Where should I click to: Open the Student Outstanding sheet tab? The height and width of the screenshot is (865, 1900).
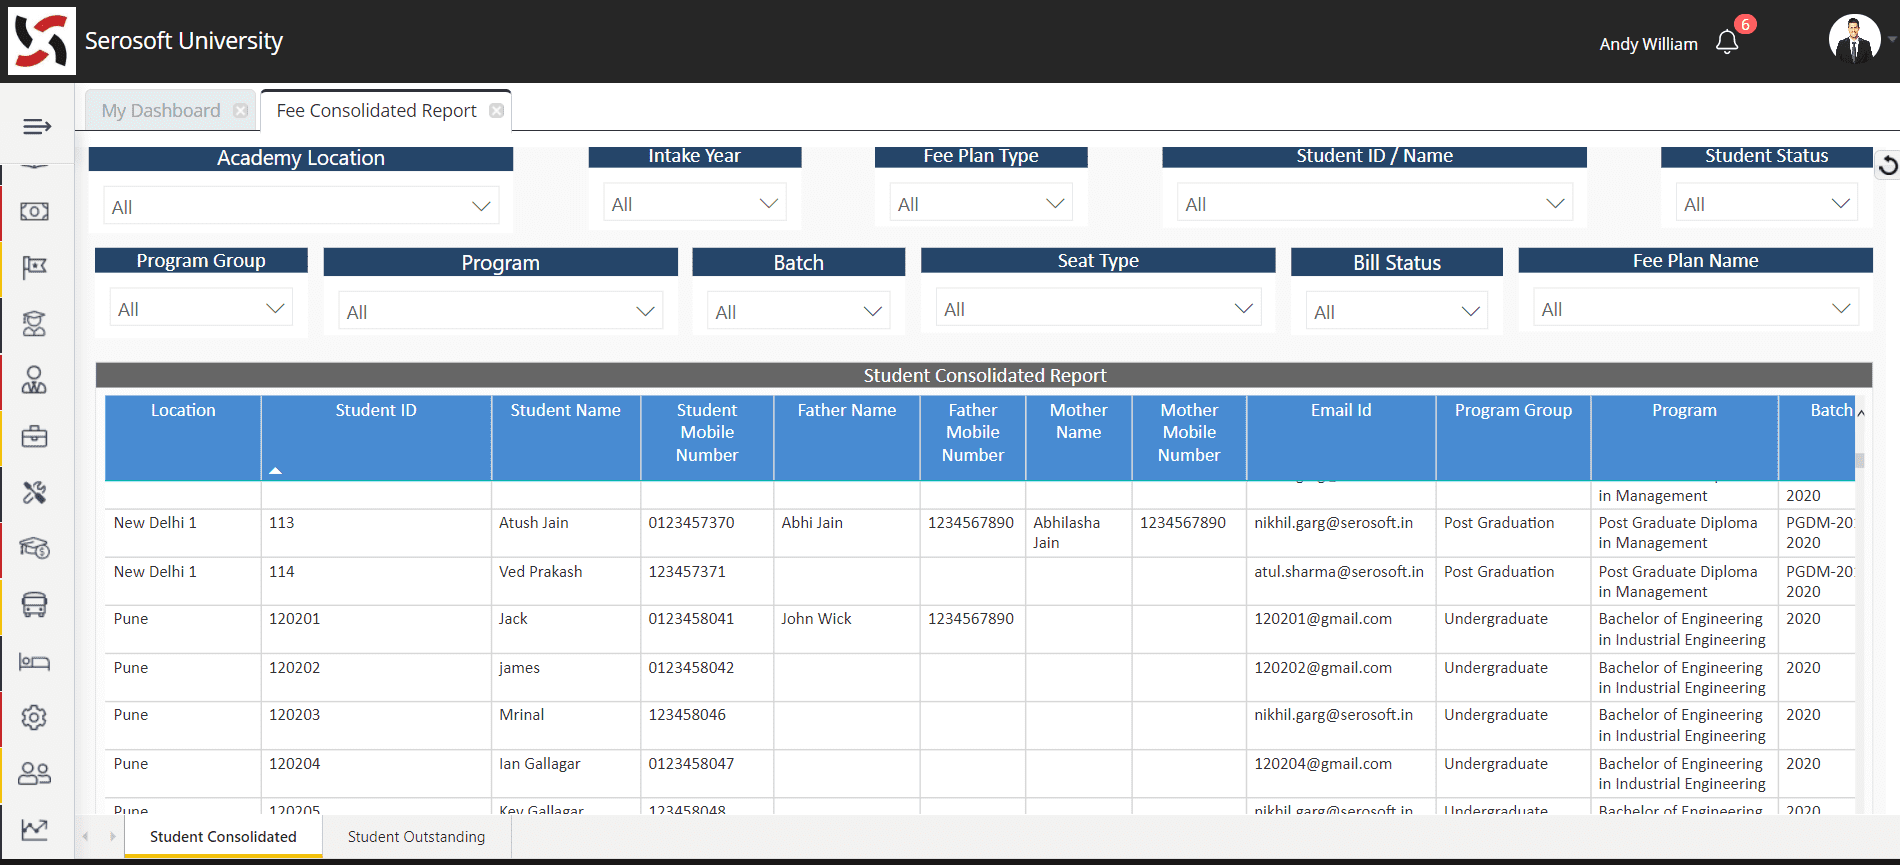[x=416, y=836]
